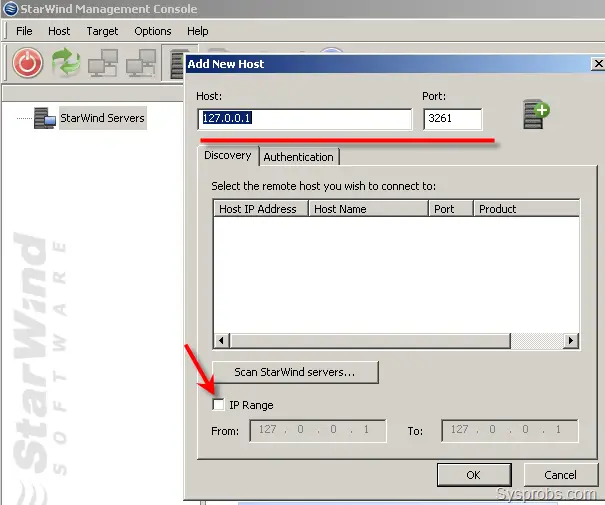Screen dimensions: 605x505
Task: Click the red power toolbar icon
Action: coord(27,63)
